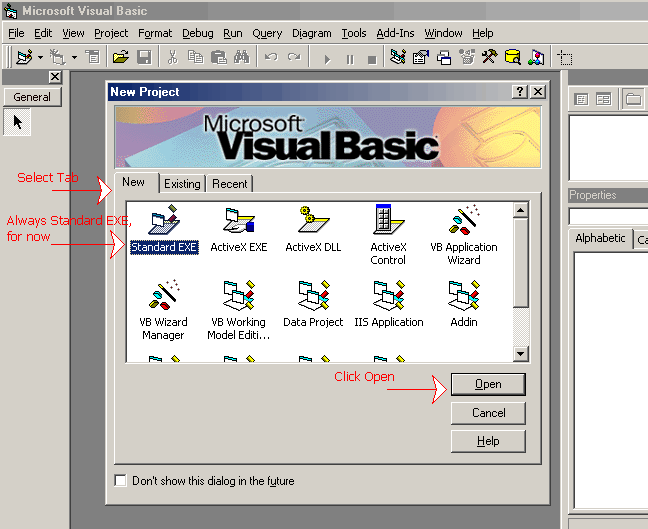Click the project list scroll down arrow
The image size is (648, 529).
click(x=520, y=354)
